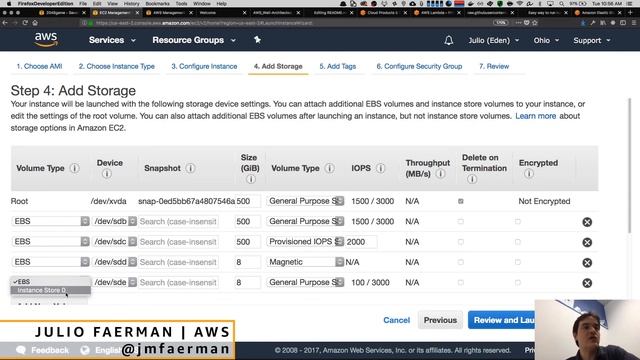
Task: Click the pin shortcuts icon in AWS header
Action: click(257, 40)
